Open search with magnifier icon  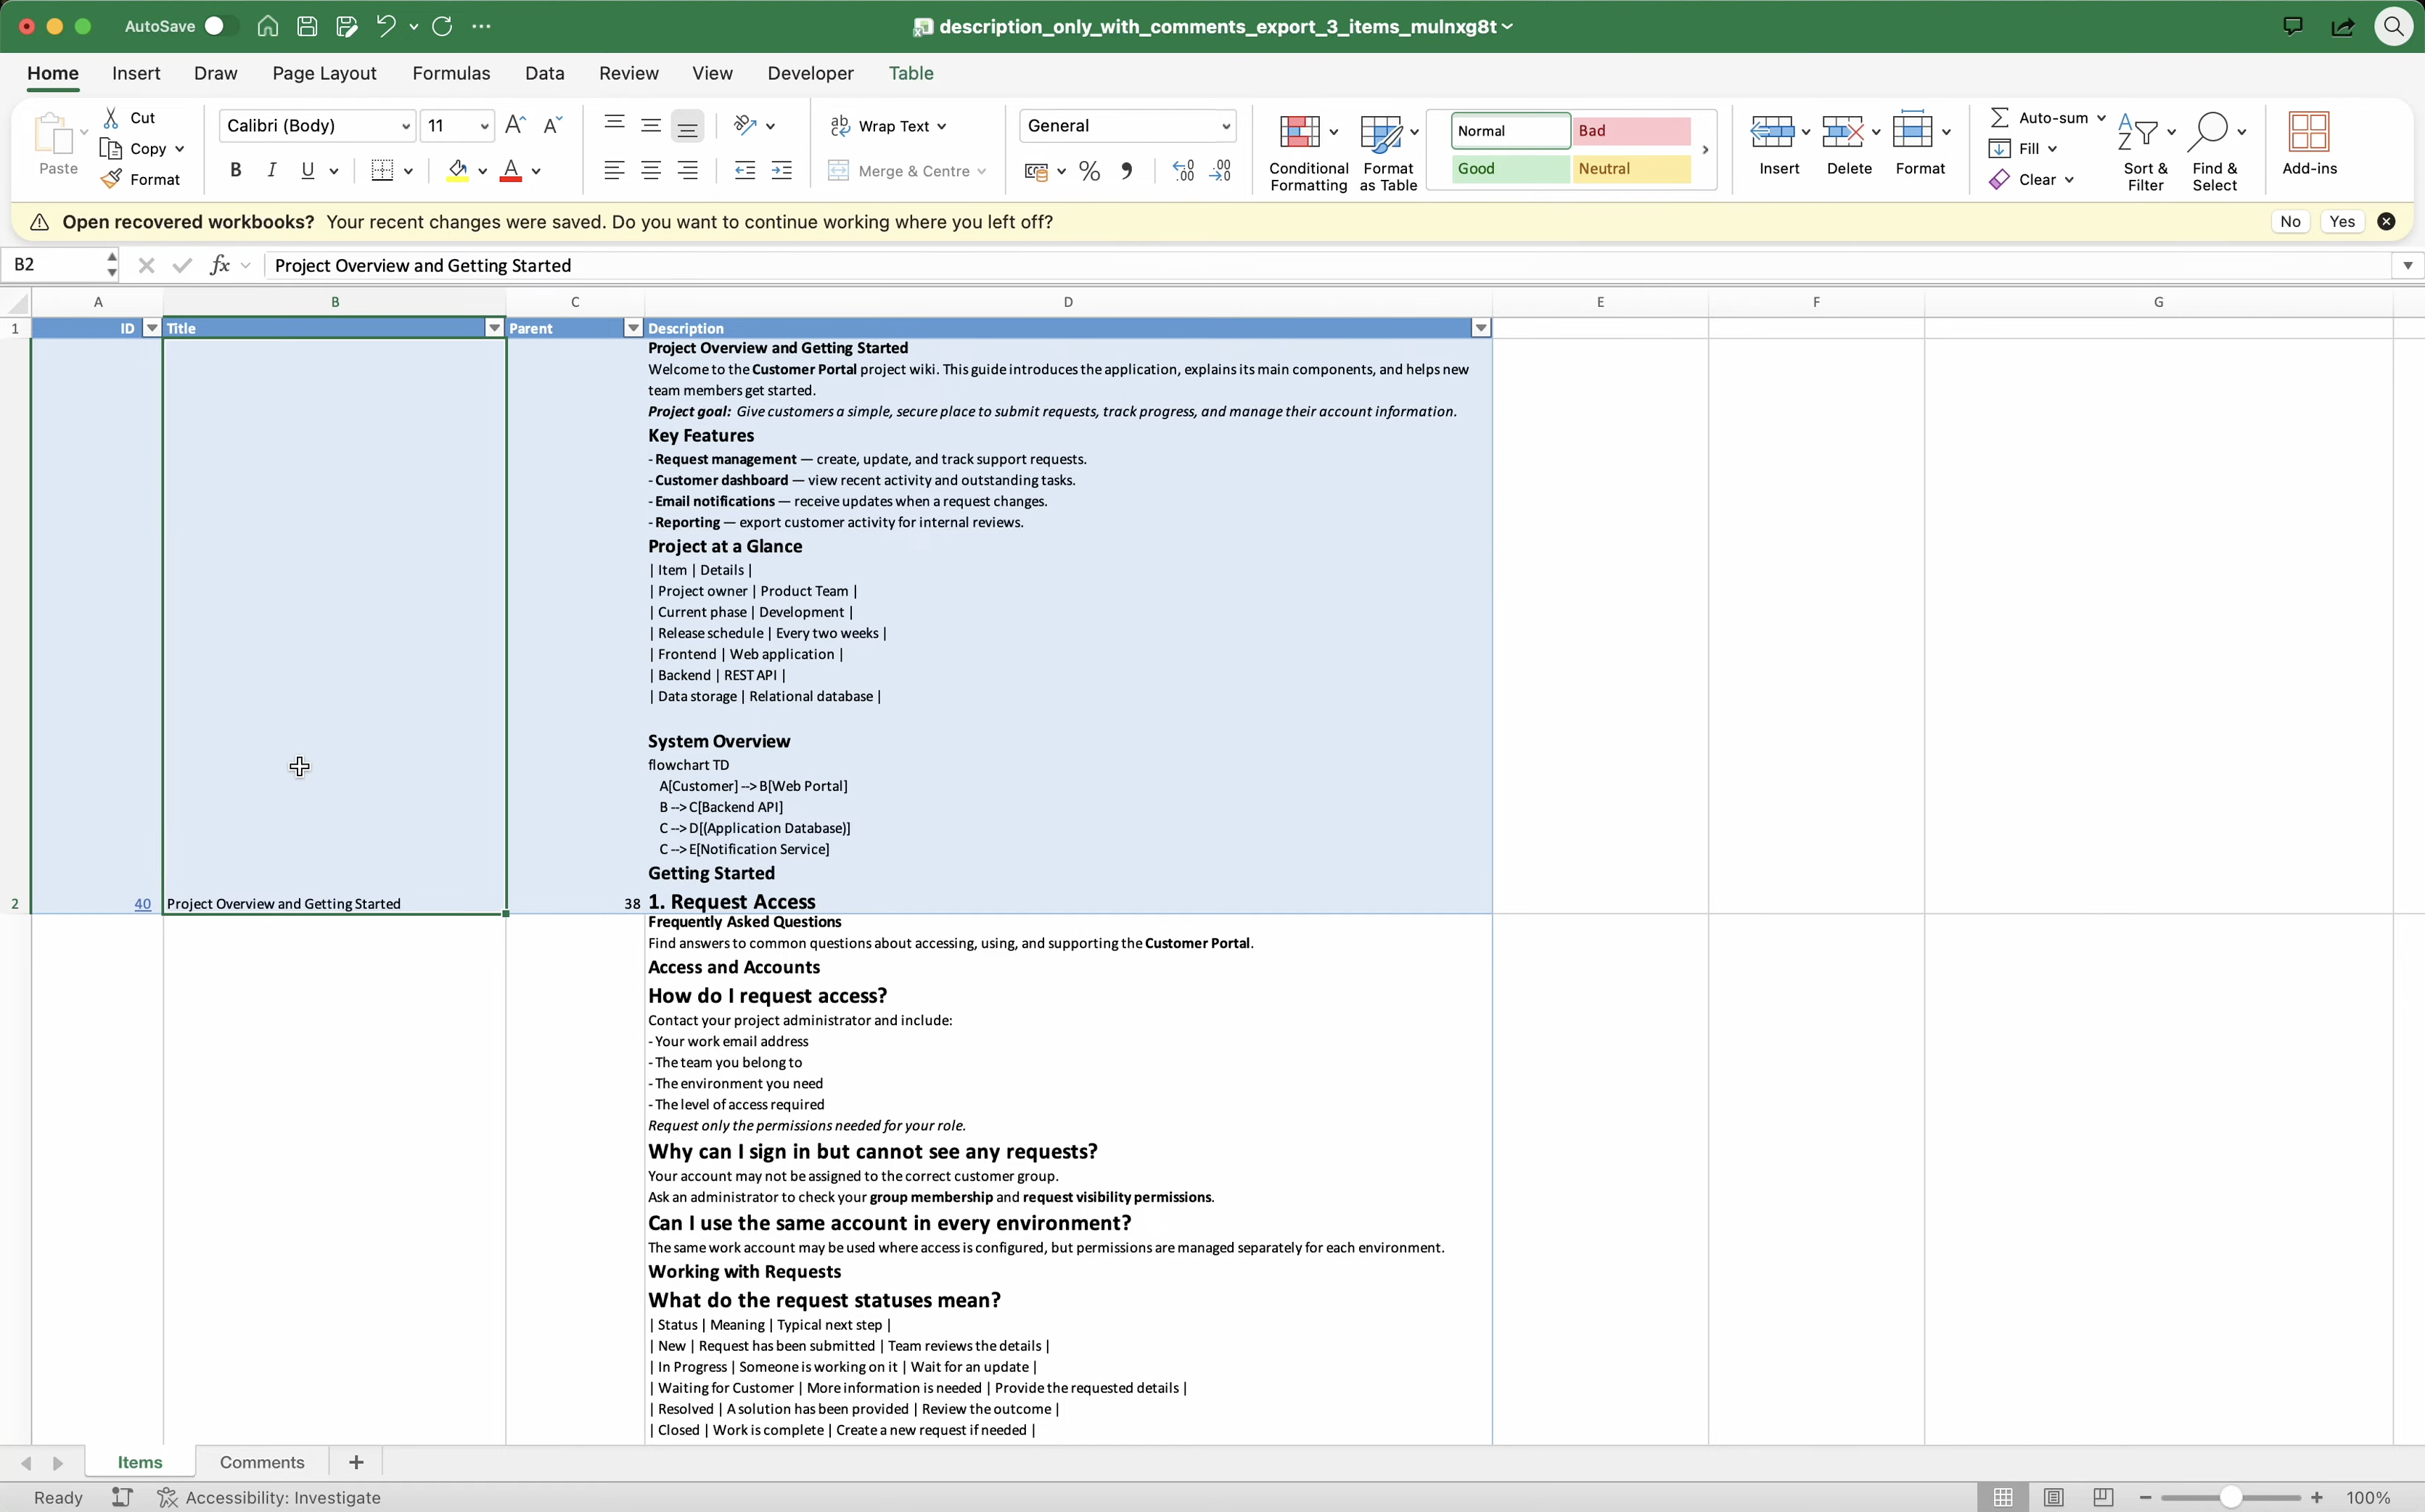(2394, 26)
